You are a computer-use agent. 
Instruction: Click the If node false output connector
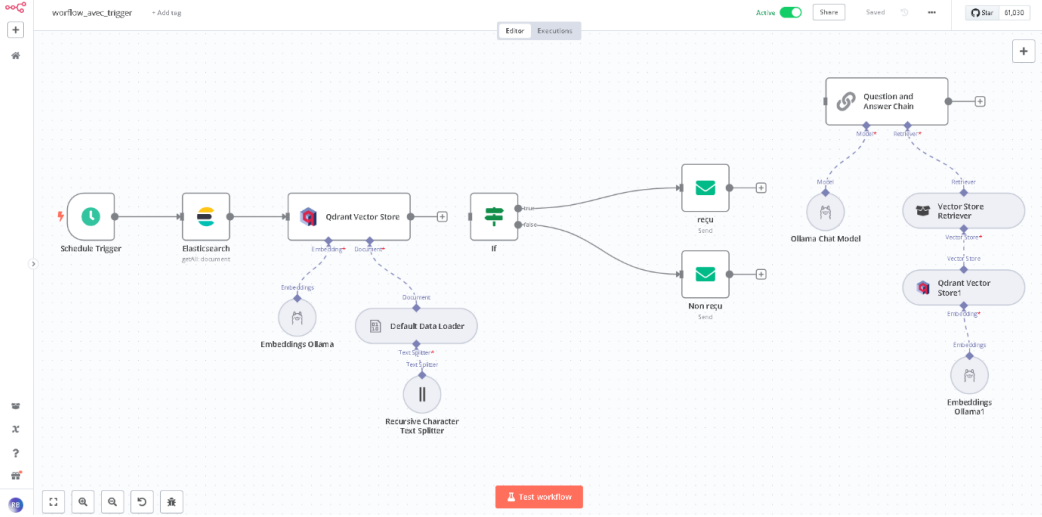pos(518,225)
